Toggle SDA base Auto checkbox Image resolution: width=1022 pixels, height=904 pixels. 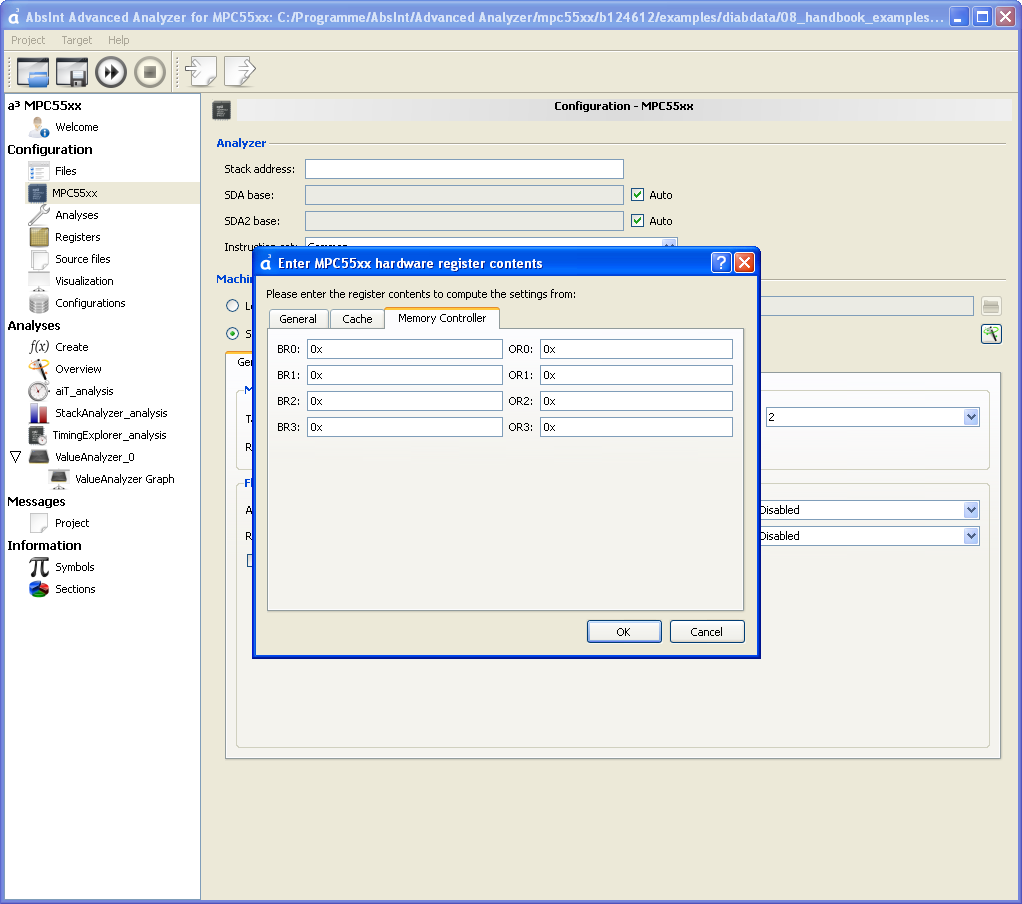(x=637, y=194)
